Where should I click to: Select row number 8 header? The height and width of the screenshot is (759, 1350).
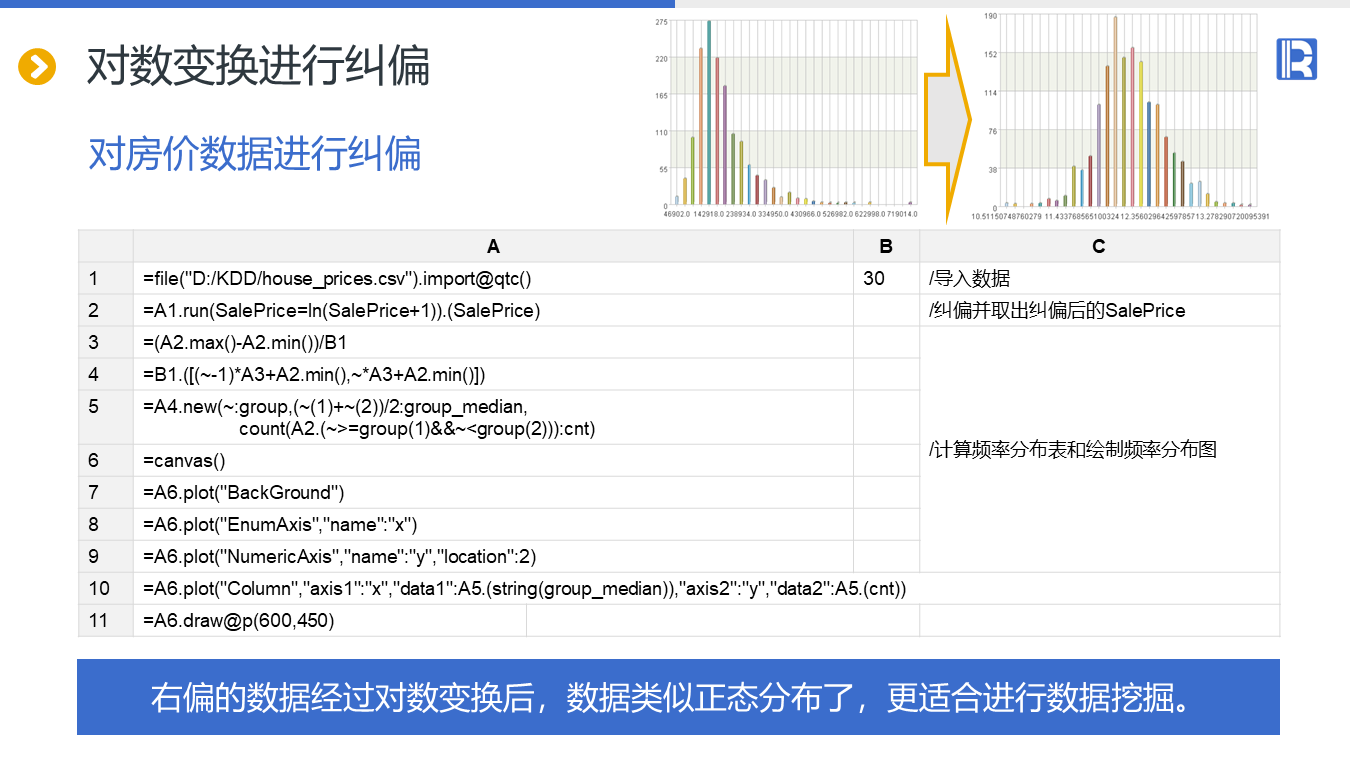105,524
